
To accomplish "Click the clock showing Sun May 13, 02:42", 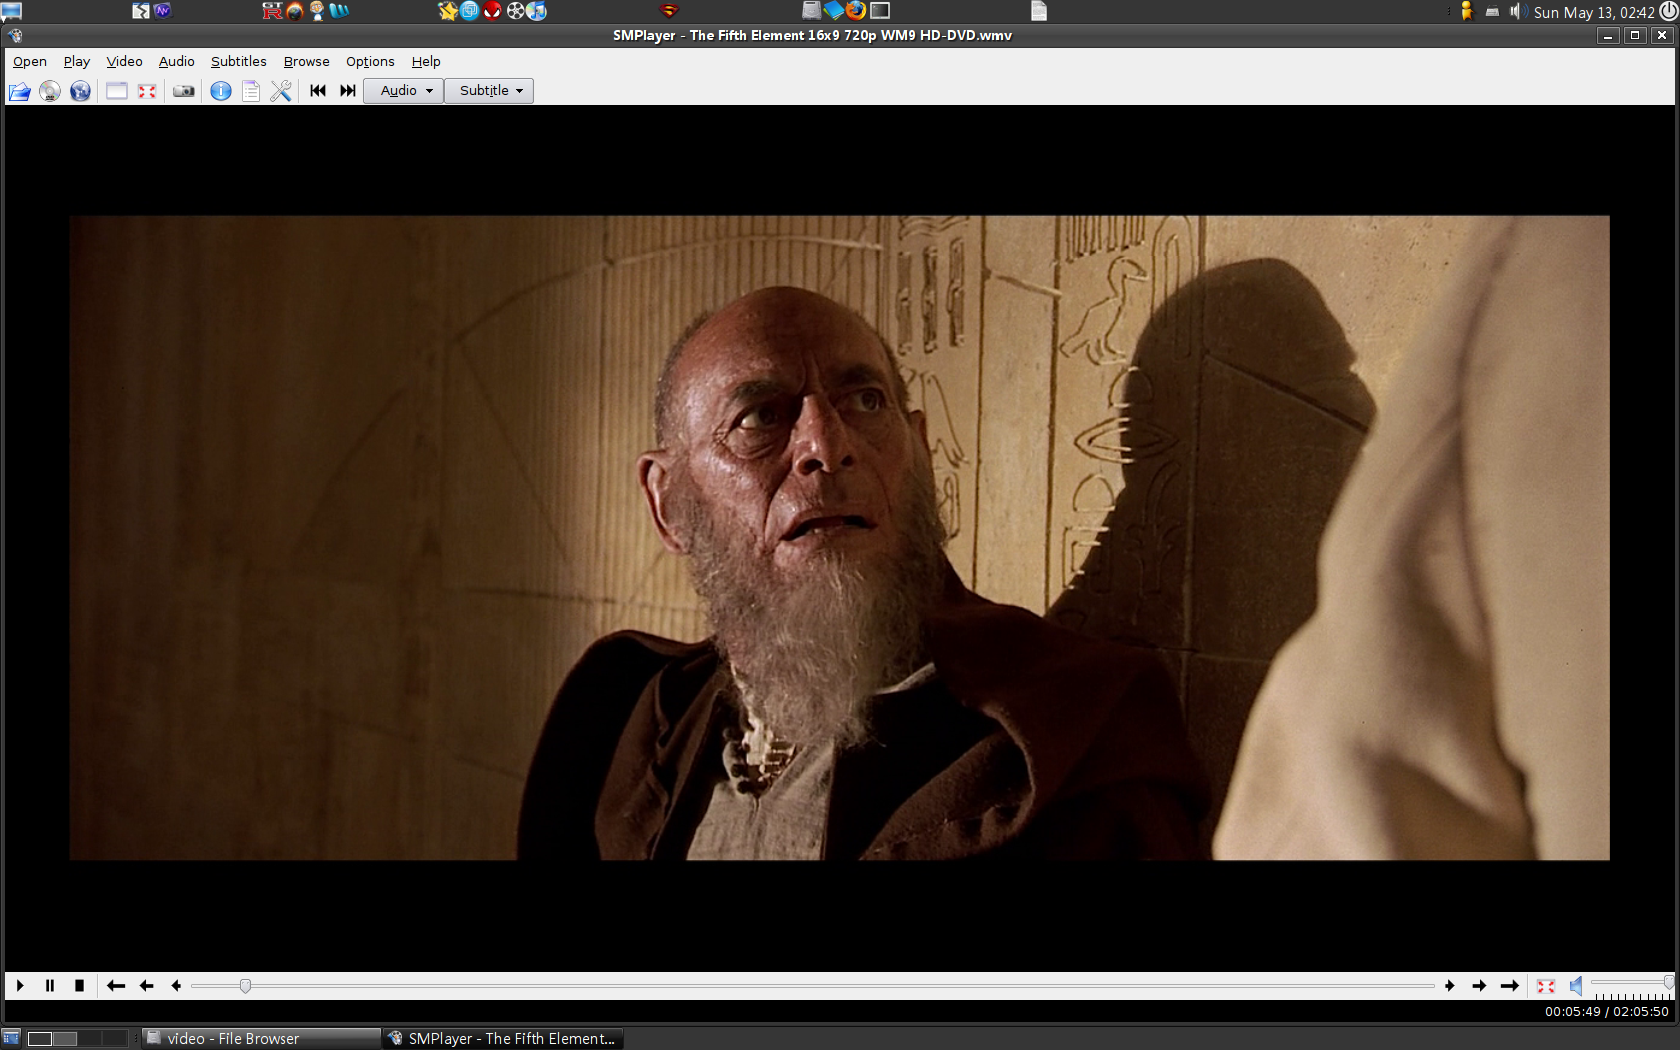I will click(x=1594, y=12).
